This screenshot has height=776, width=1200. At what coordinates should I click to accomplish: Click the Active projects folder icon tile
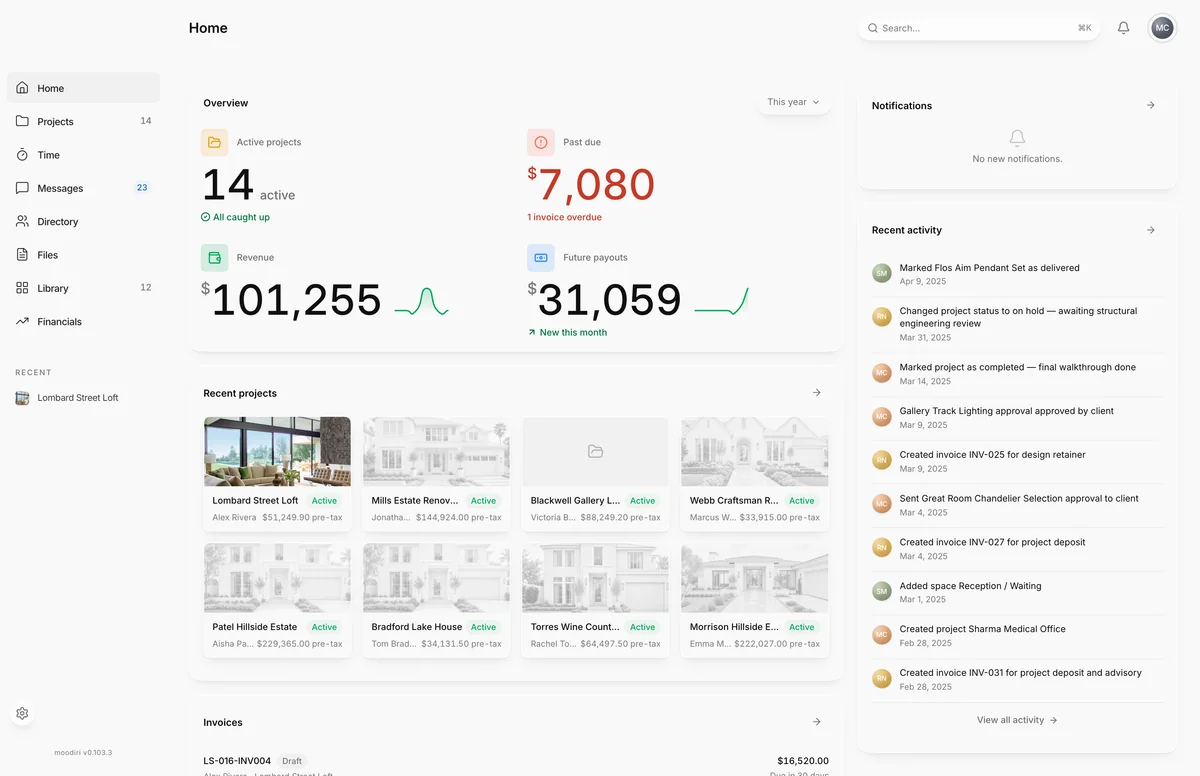pyautogui.click(x=214, y=142)
